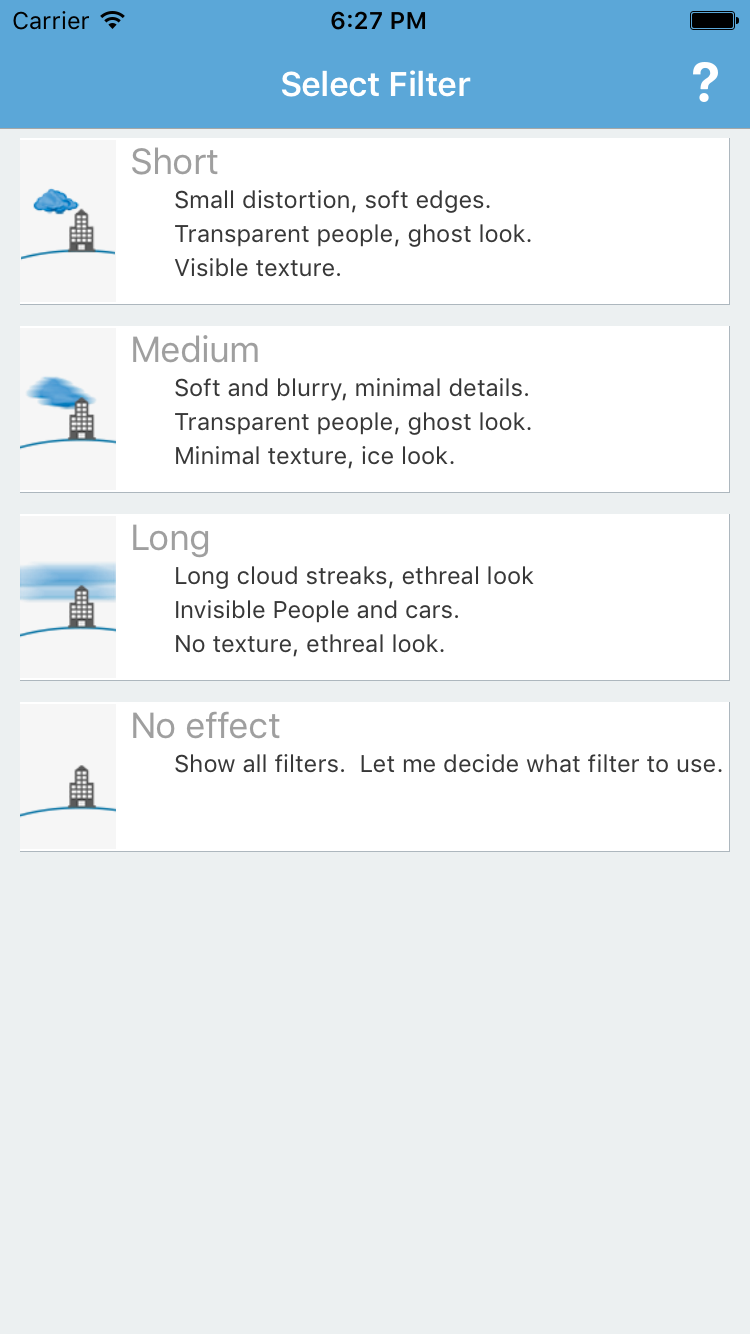
Task: Click "Small distortion, soft edges." description
Action: point(332,200)
